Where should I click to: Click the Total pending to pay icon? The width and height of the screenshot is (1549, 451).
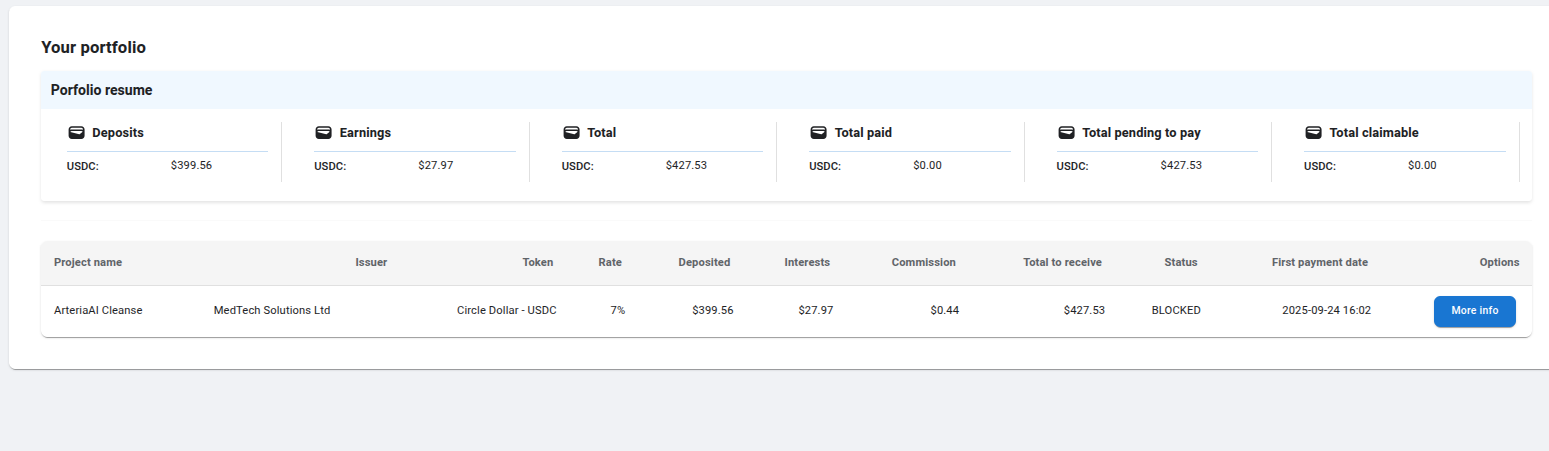tap(1066, 133)
